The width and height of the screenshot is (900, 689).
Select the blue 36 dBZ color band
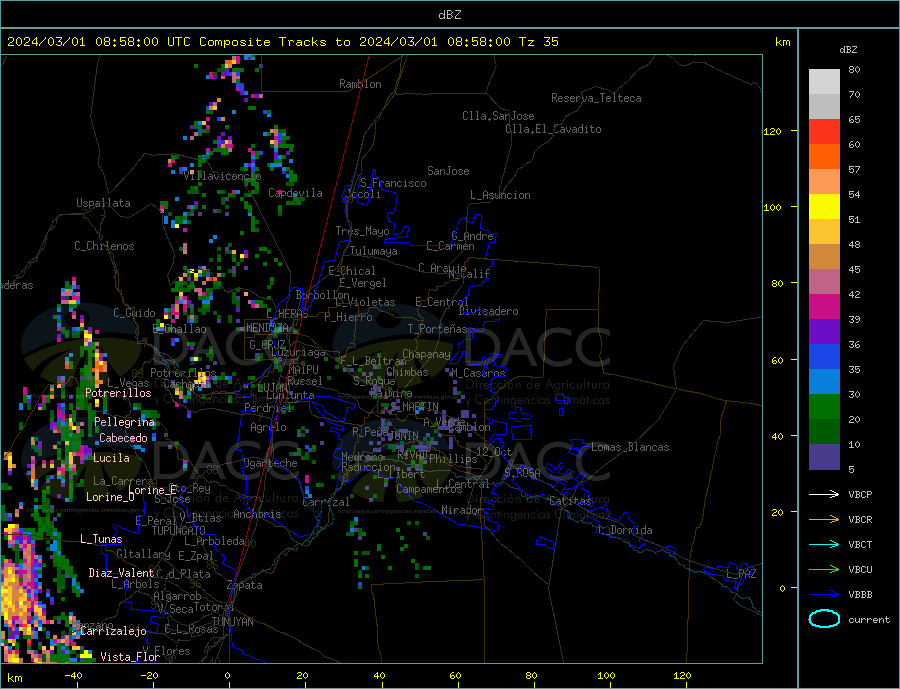pos(824,357)
